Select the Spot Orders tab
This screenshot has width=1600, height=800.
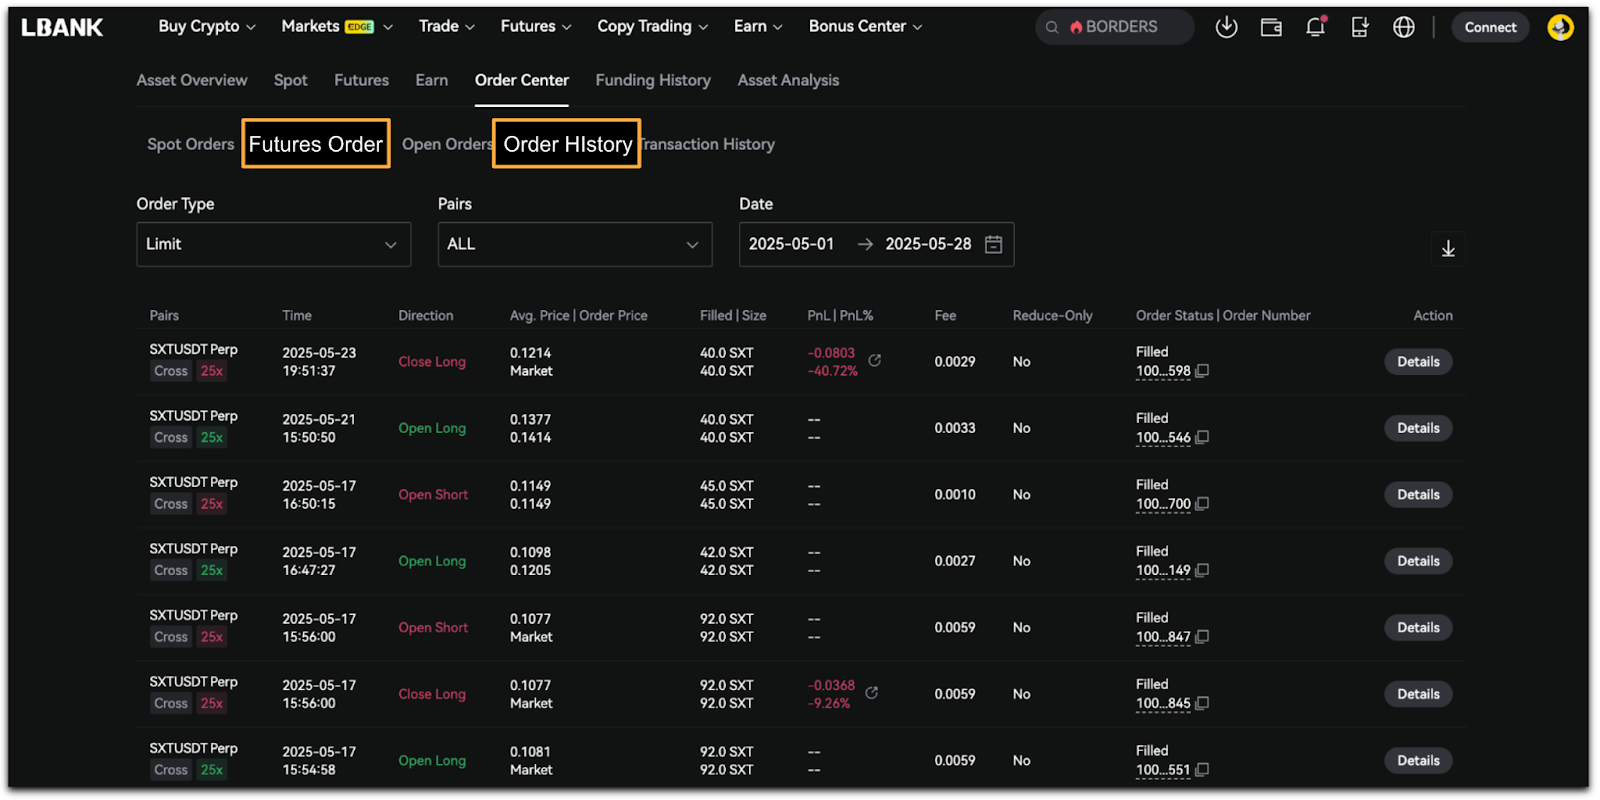pos(190,144)
